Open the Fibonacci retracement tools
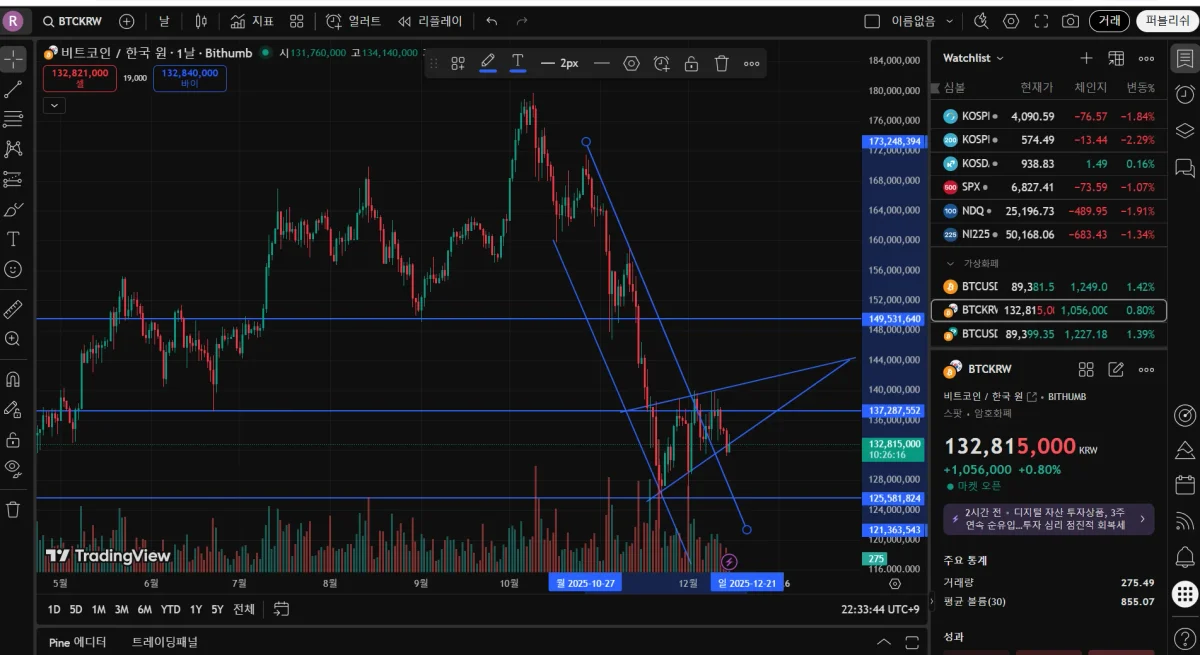 pos(13,120)
